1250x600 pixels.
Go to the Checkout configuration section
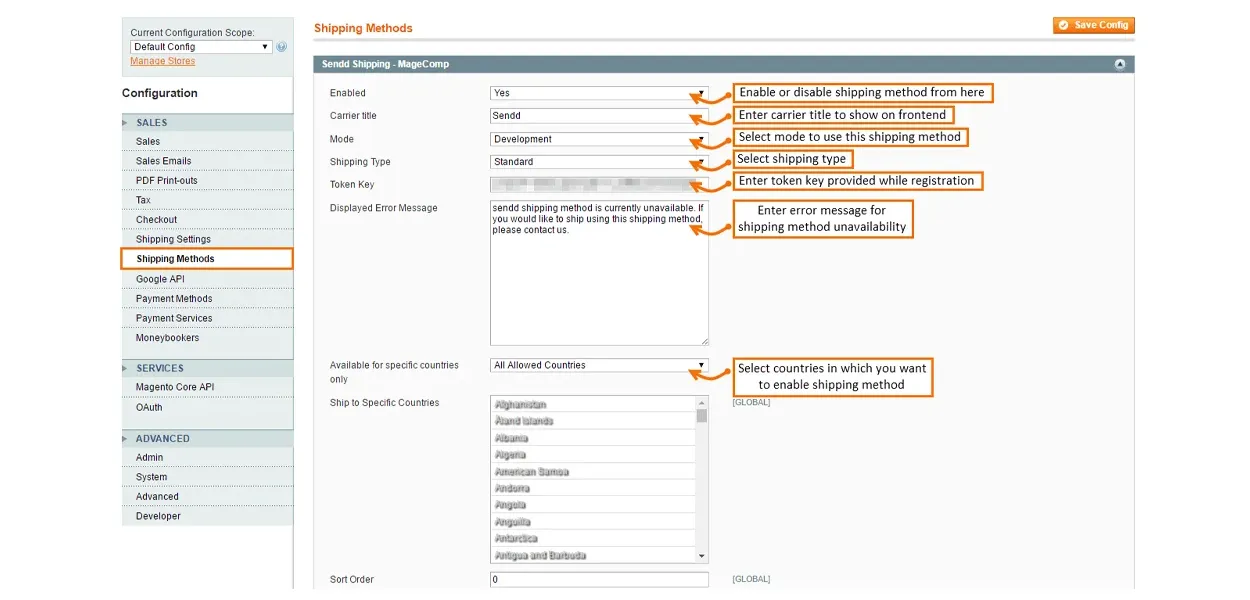pos(156,220)
